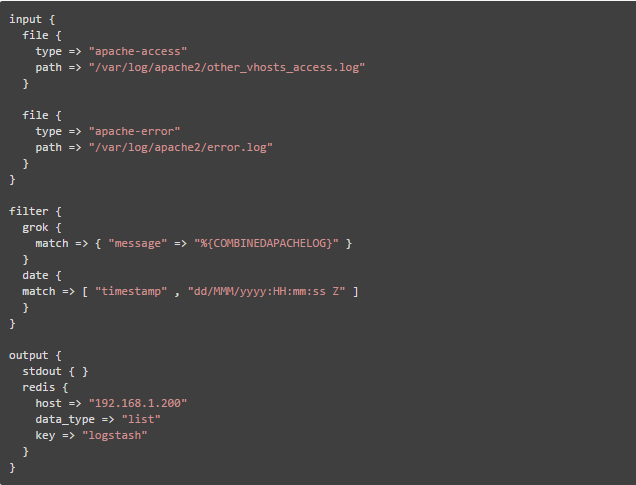Viewport: 636px width, 485px height.
Task: Click the "list" string value
Action: point(141,419)
